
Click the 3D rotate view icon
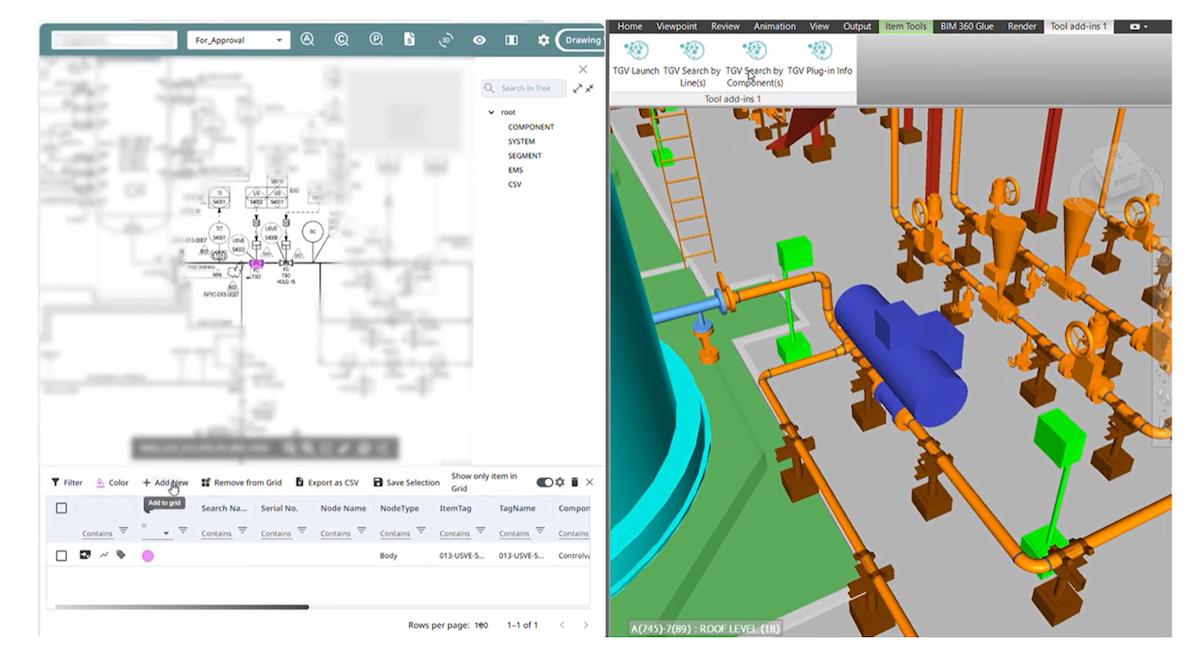tap(446, 40)
